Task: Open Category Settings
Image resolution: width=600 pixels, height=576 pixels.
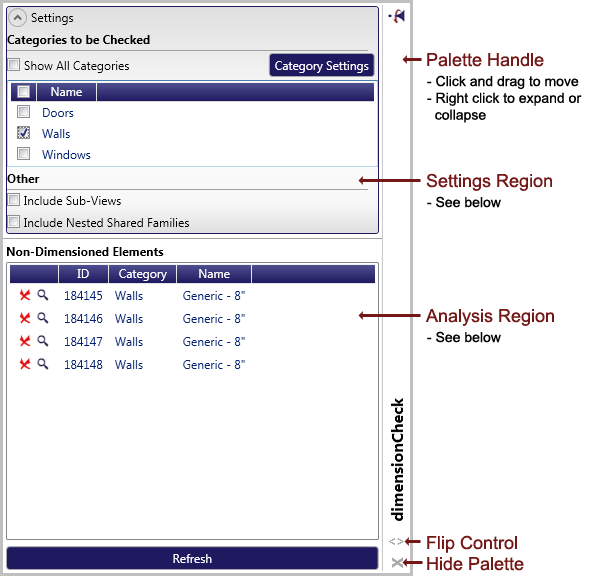Action: 322,66
